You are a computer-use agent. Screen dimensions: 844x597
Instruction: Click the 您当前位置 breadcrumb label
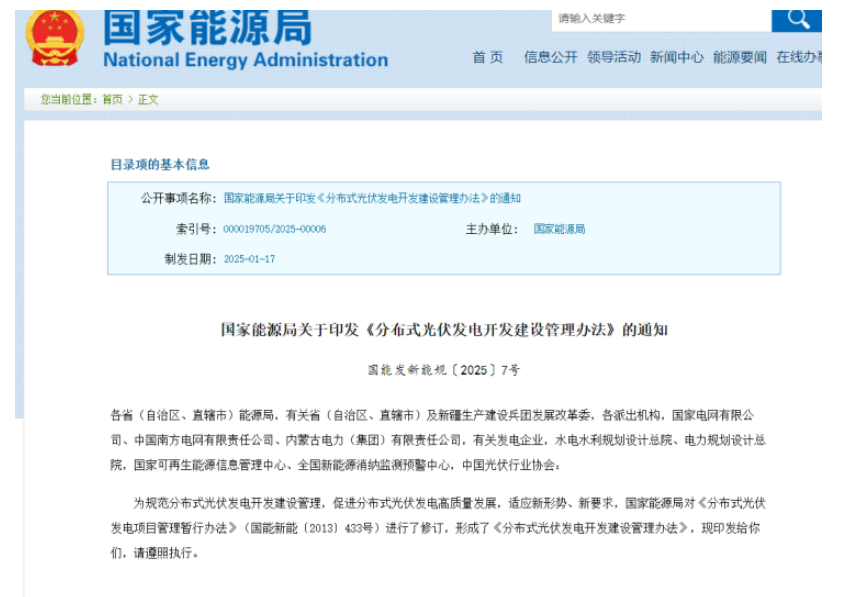click(69, 100)
